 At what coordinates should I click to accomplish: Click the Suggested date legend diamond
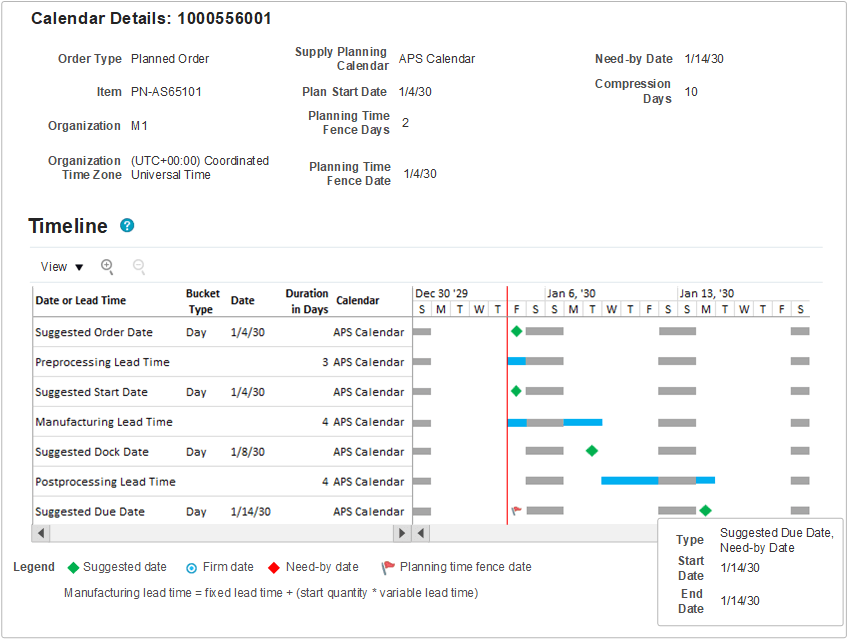point(72,567)
